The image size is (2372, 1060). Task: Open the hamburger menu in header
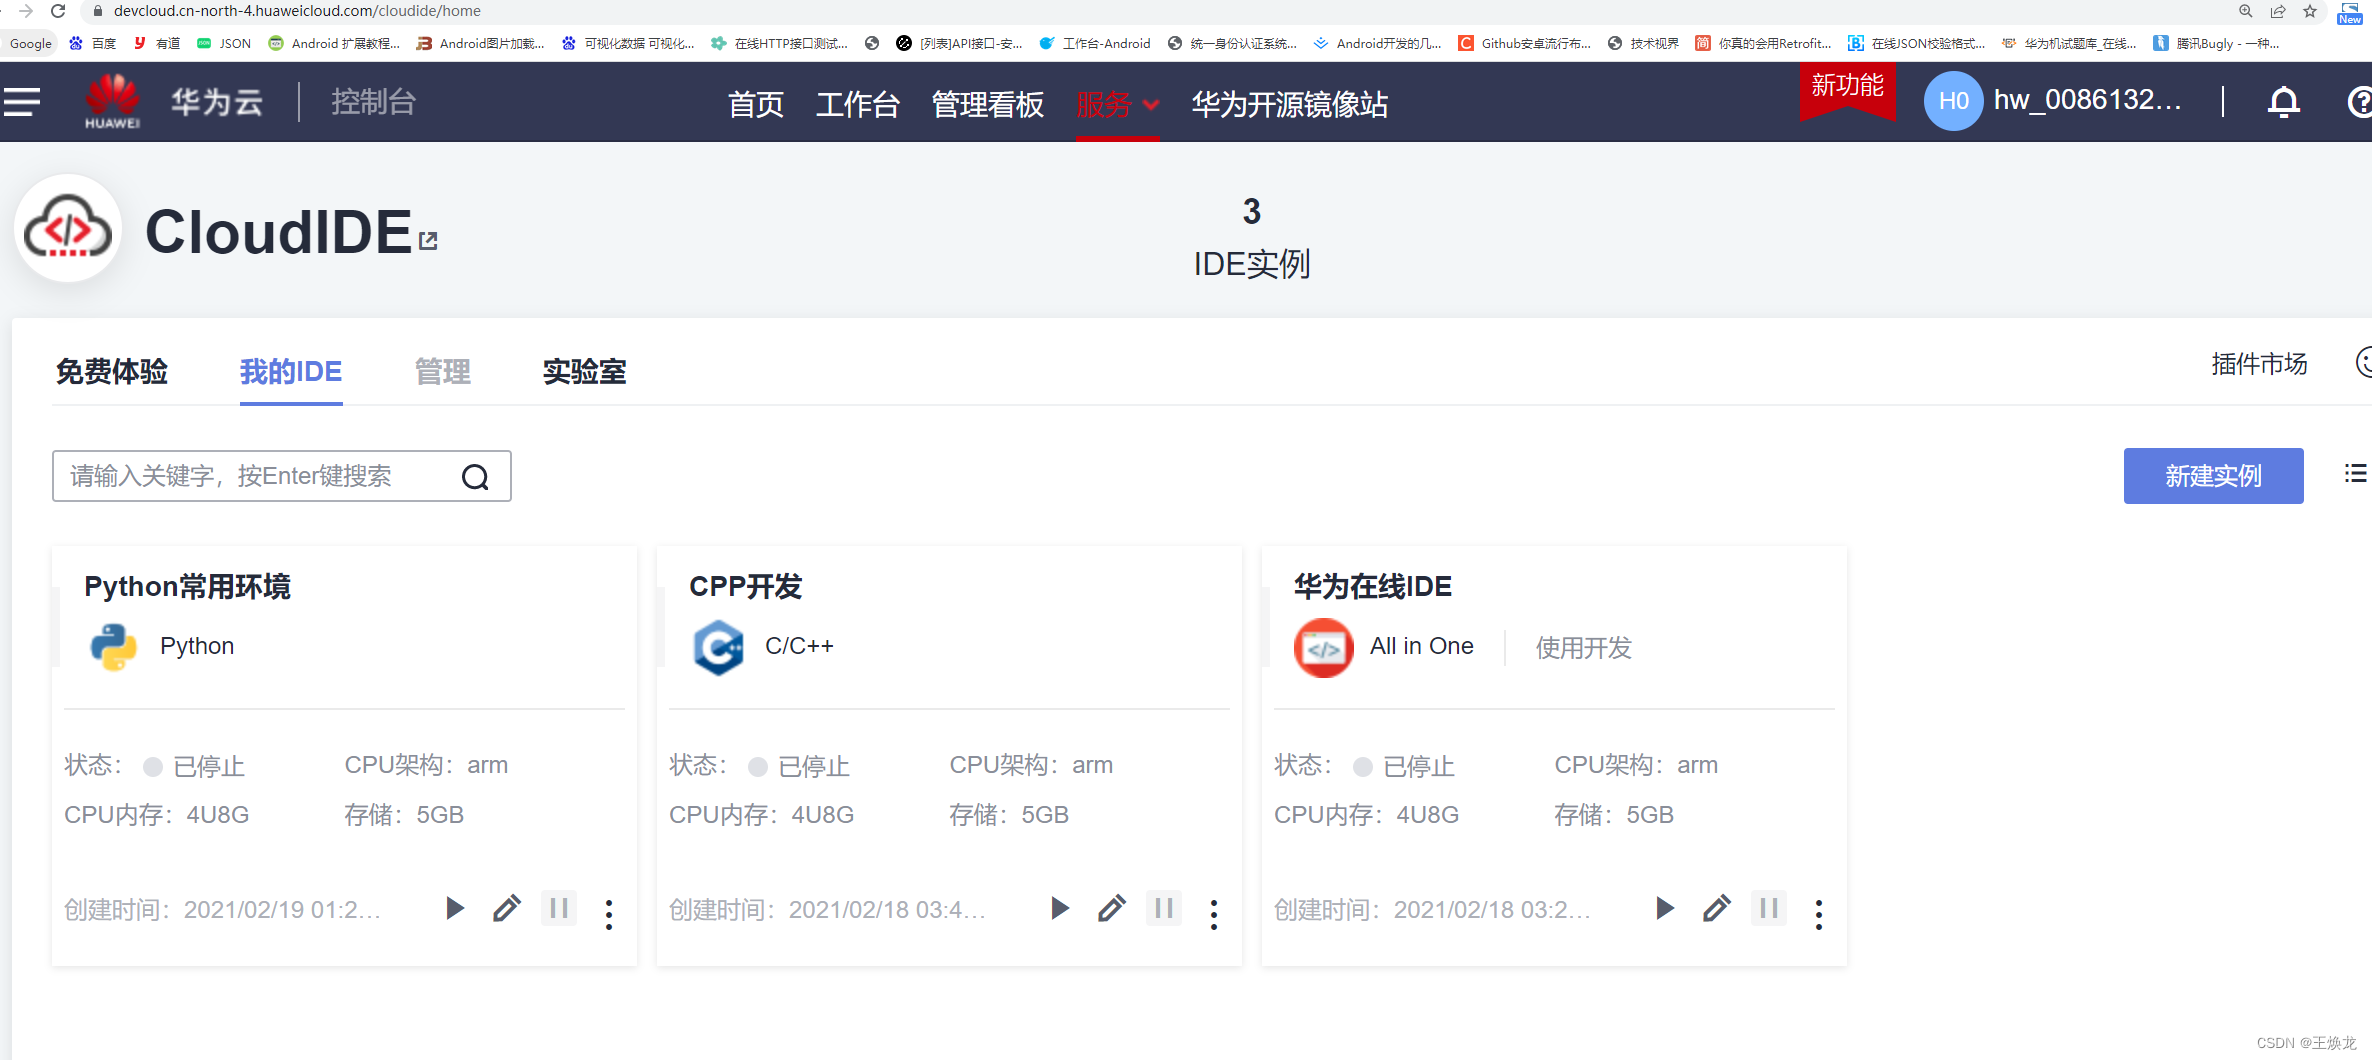[21, 102]
